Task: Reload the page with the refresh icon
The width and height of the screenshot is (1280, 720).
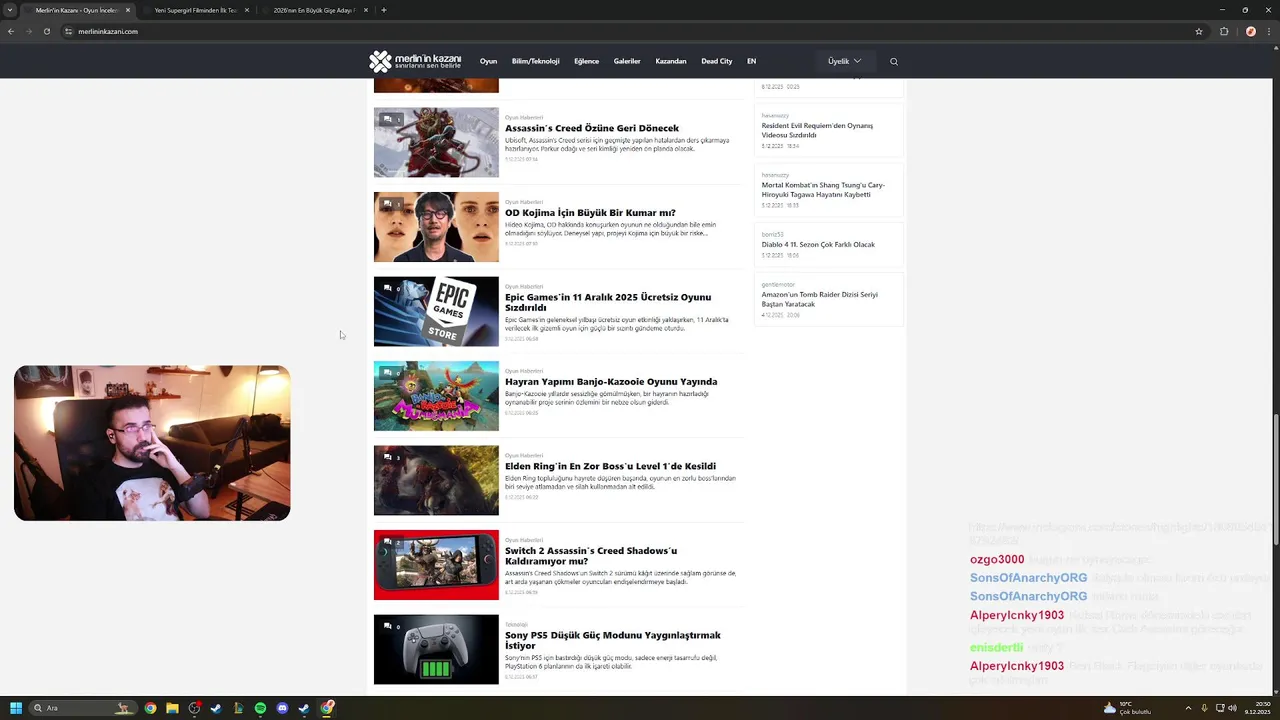Action: (46, 31)
